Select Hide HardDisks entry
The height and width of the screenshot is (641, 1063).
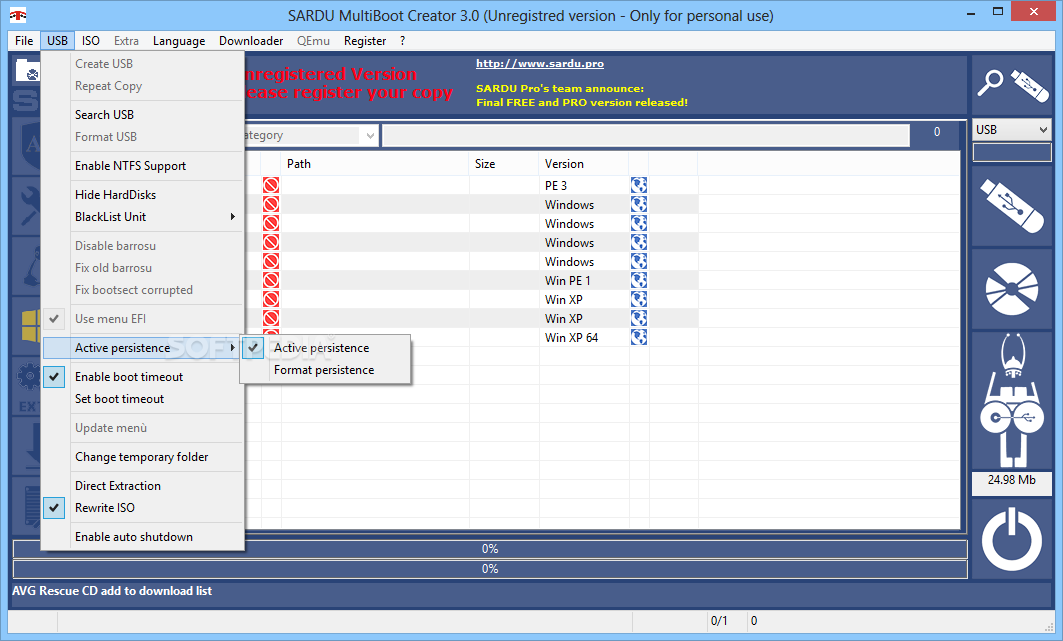115,194
